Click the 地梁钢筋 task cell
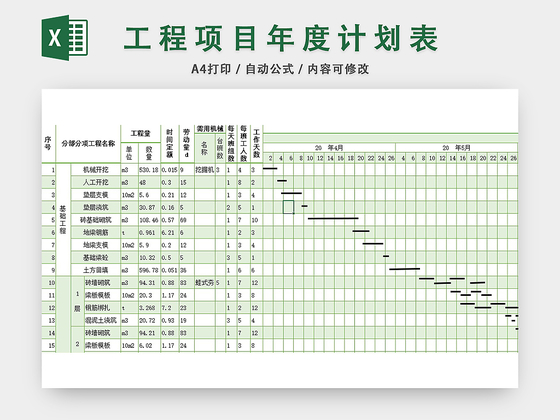 click(96, 232)
